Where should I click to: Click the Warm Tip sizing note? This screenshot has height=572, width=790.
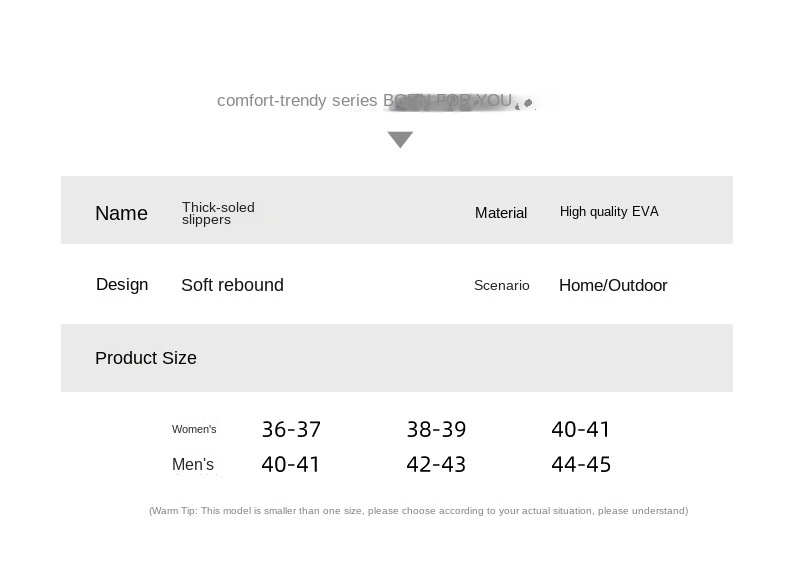418,510
